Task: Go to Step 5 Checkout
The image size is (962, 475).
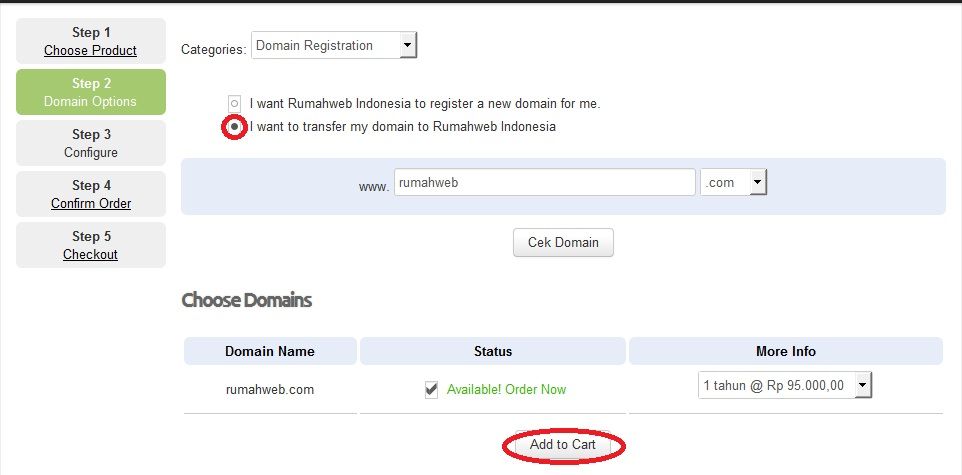Action: (91, 245)
